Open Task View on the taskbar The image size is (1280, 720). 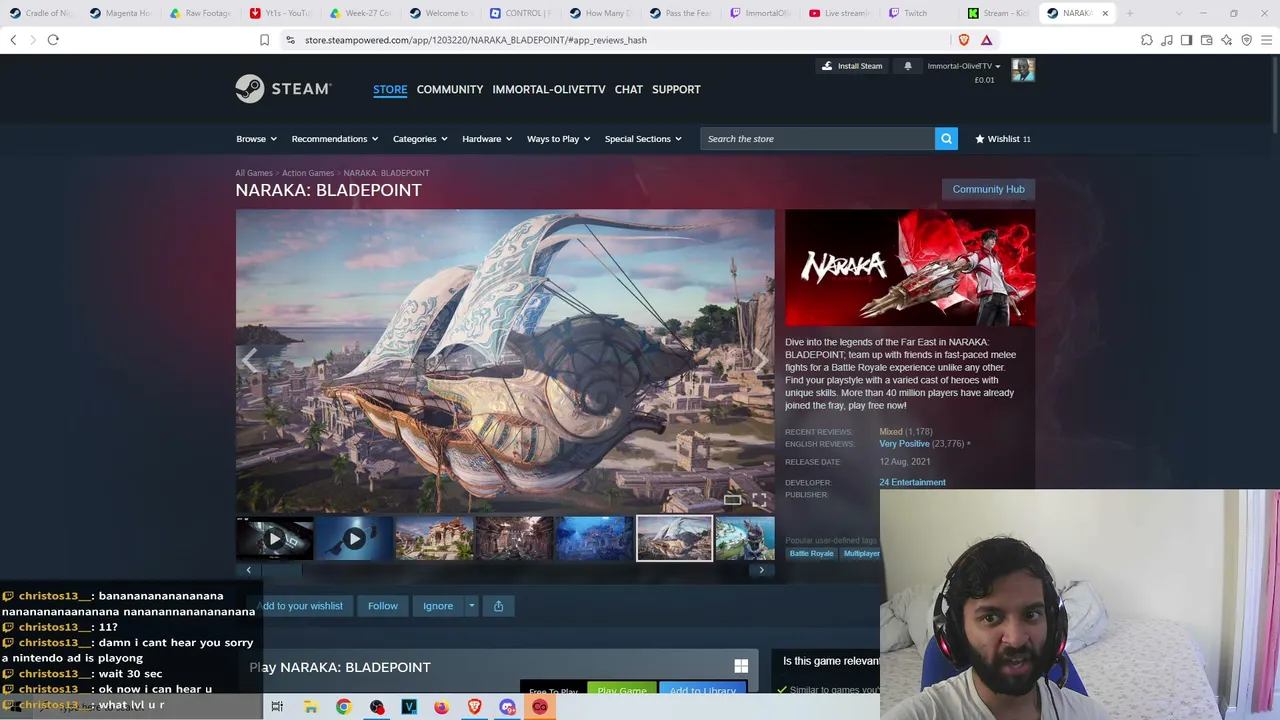(x=277, y=707)
